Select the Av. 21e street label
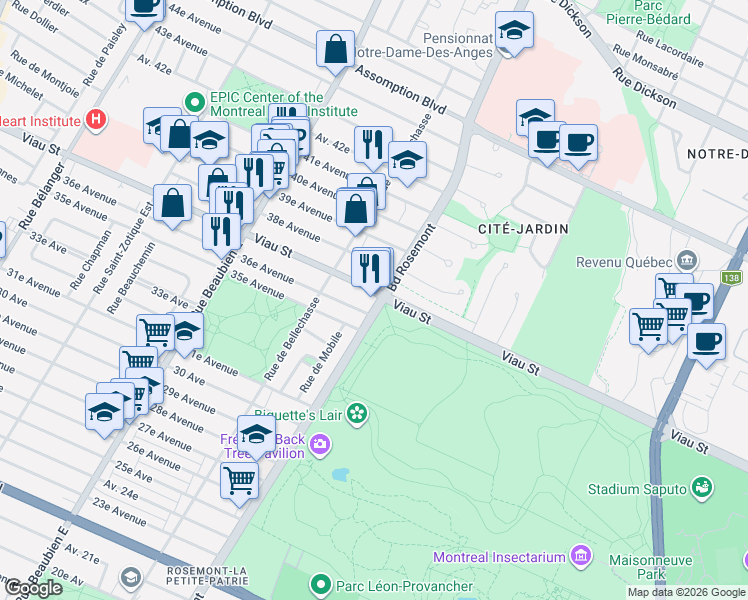 click(82, 553)
